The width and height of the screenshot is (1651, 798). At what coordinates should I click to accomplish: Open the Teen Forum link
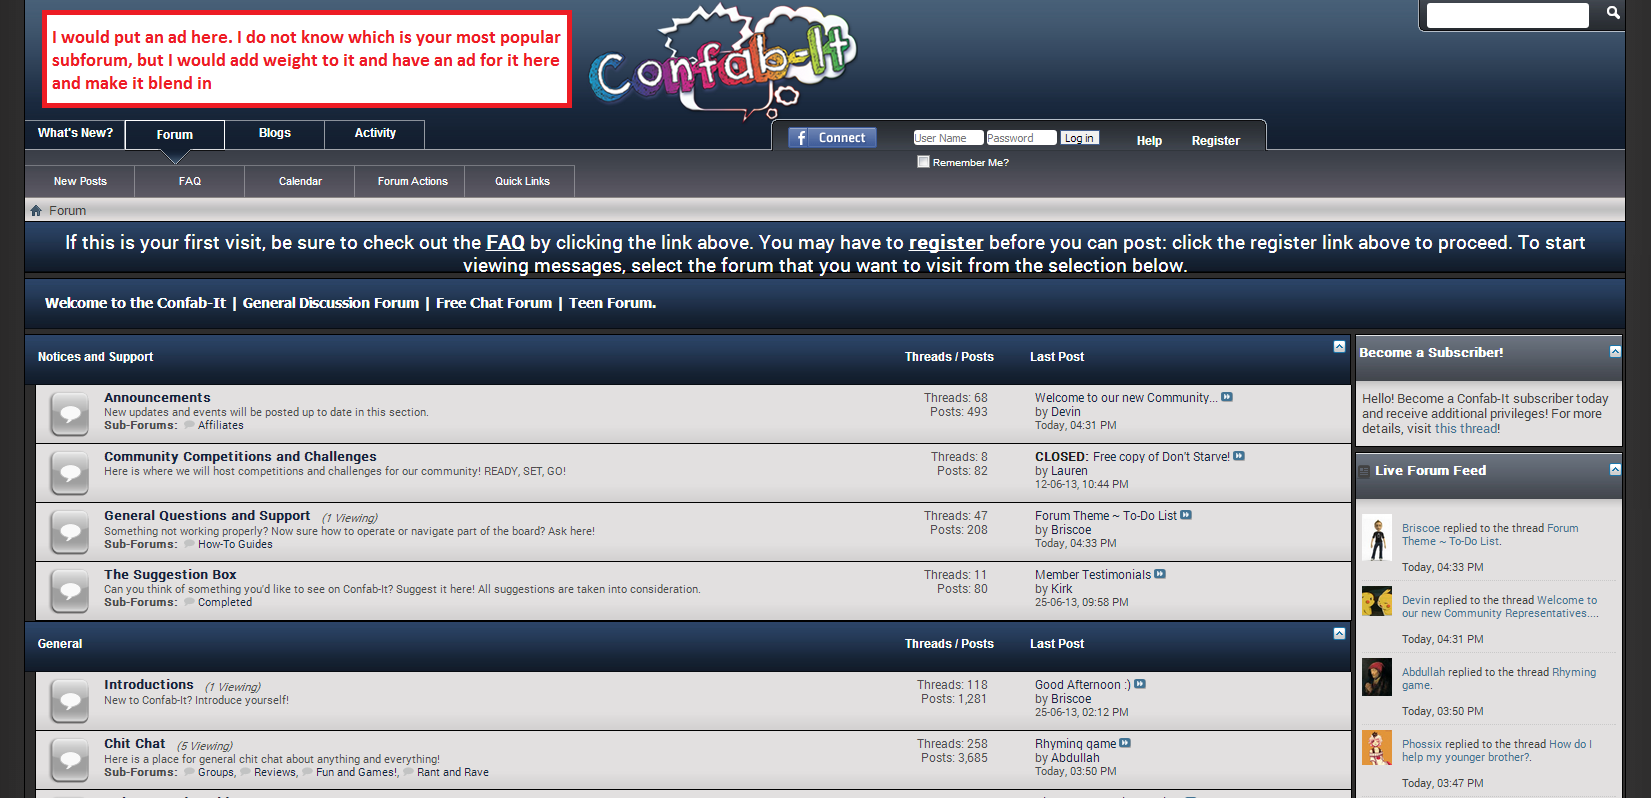tap(613, 303)
